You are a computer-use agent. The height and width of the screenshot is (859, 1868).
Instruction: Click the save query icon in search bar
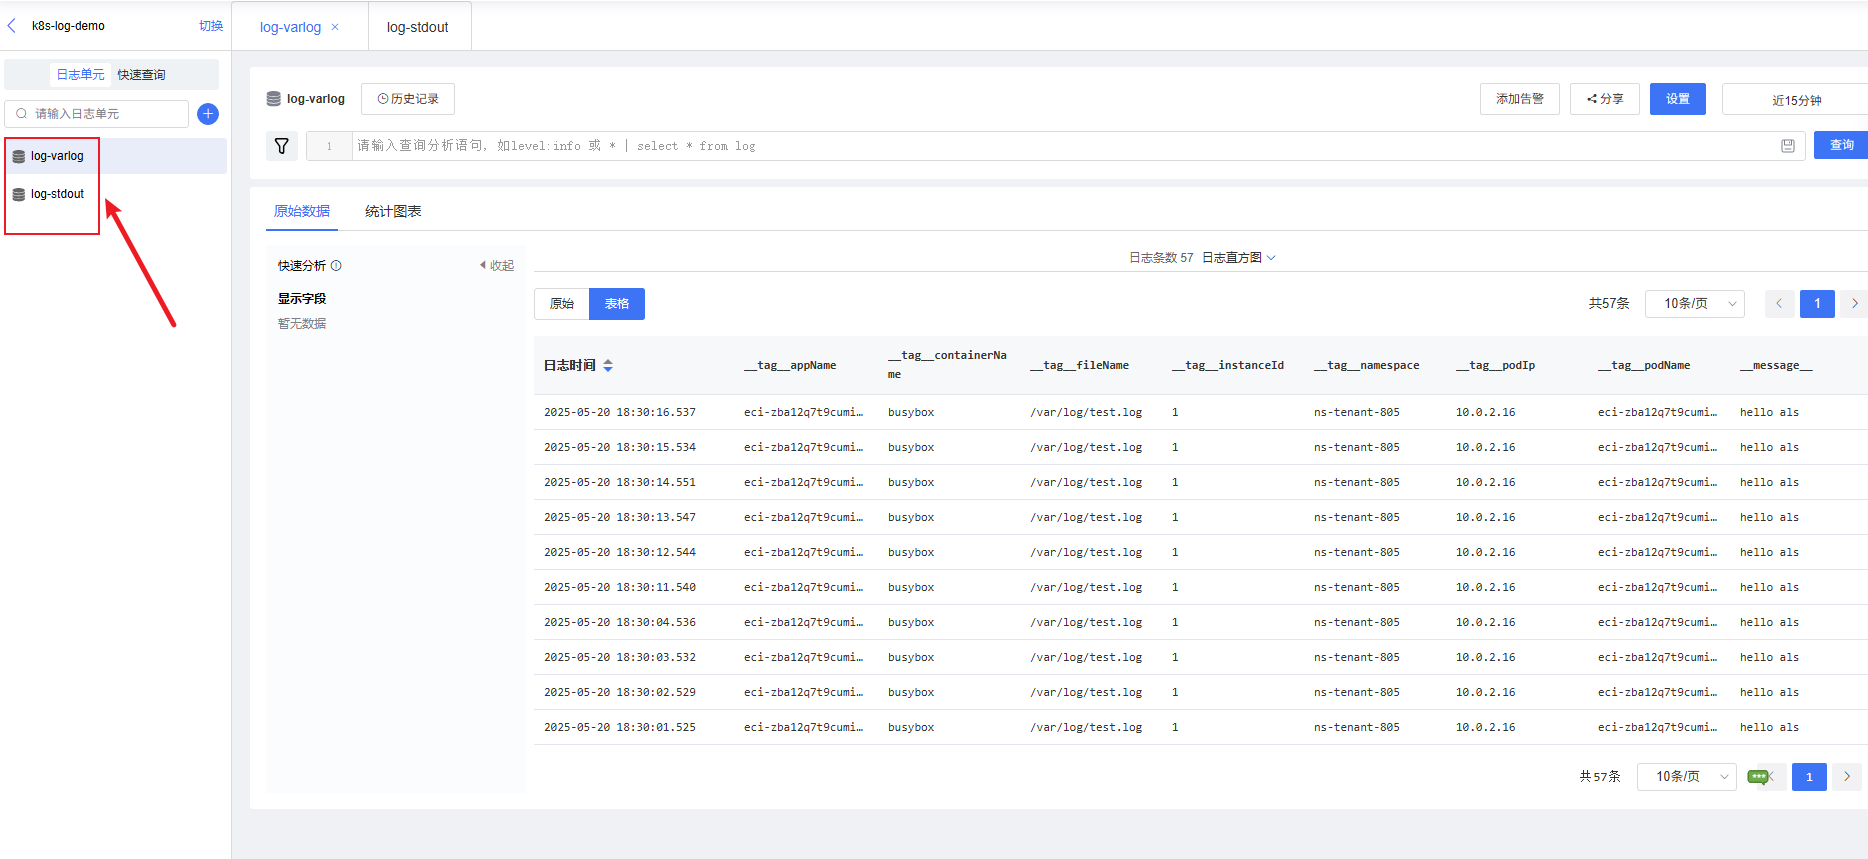[x=1788, y=146]
